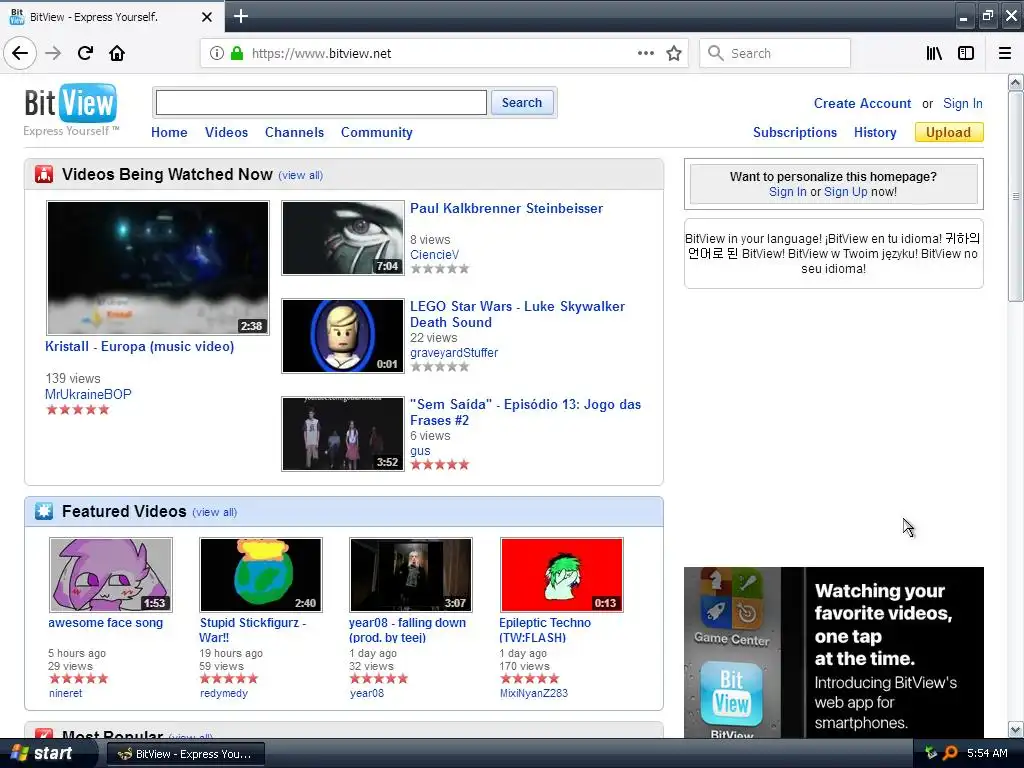Viewport: 1024px width, 768px height.
Task: Click the green padlock security icon
Action: [237, 53]
